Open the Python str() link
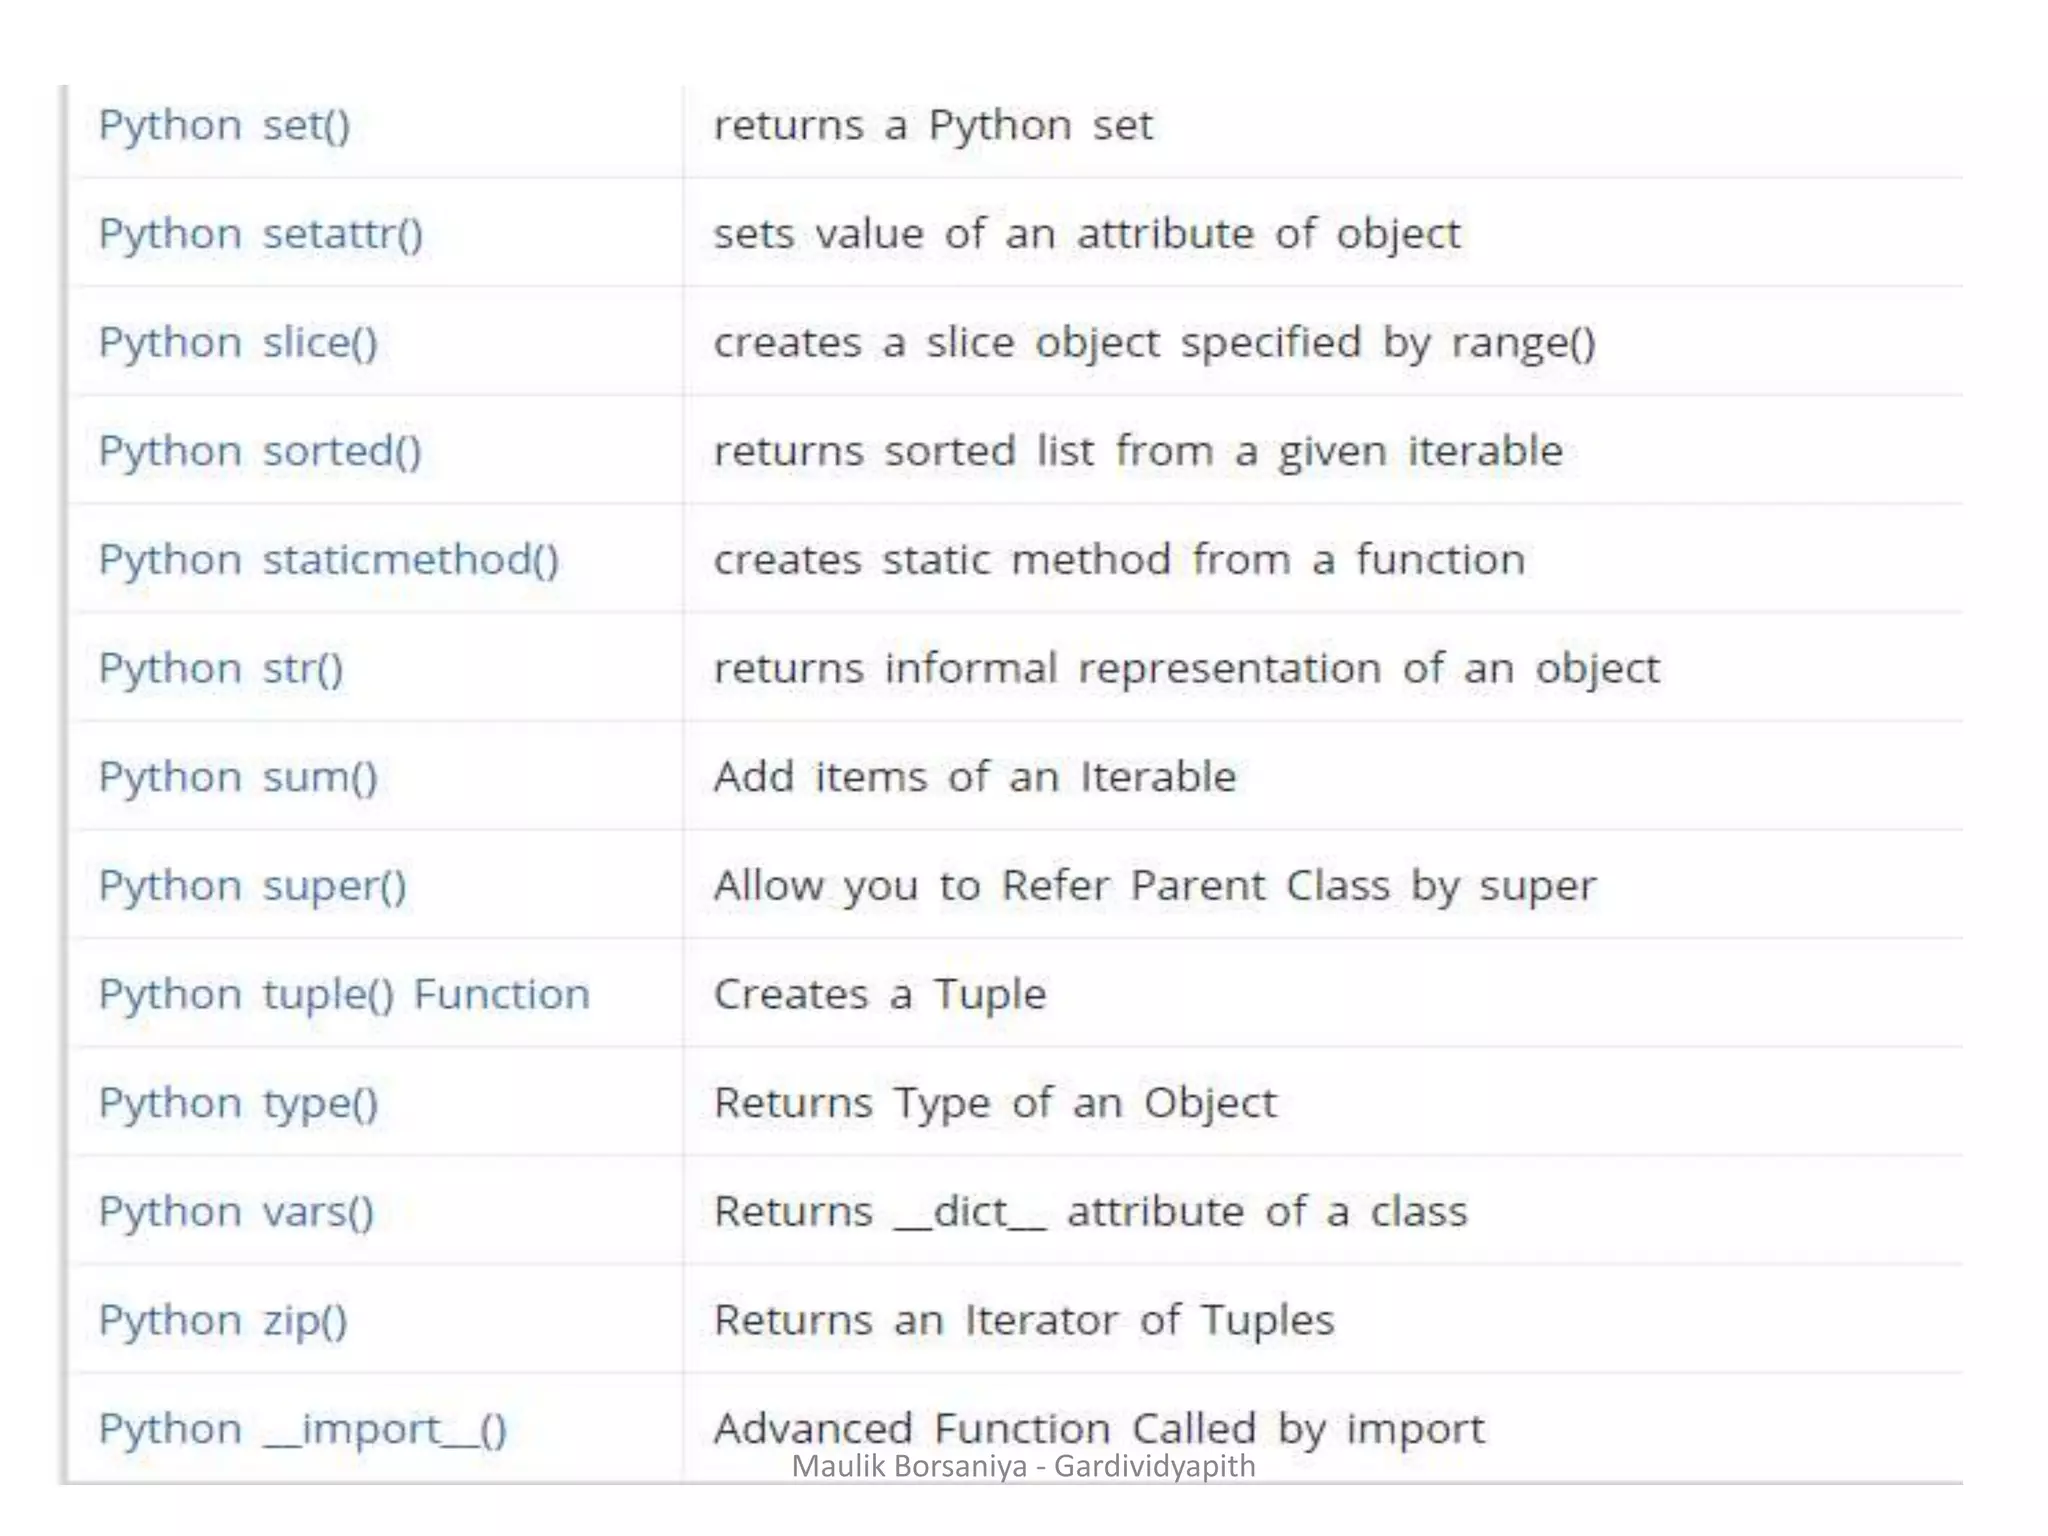2048x1536 pixels. pyautogui.click(x=221, y=669)
